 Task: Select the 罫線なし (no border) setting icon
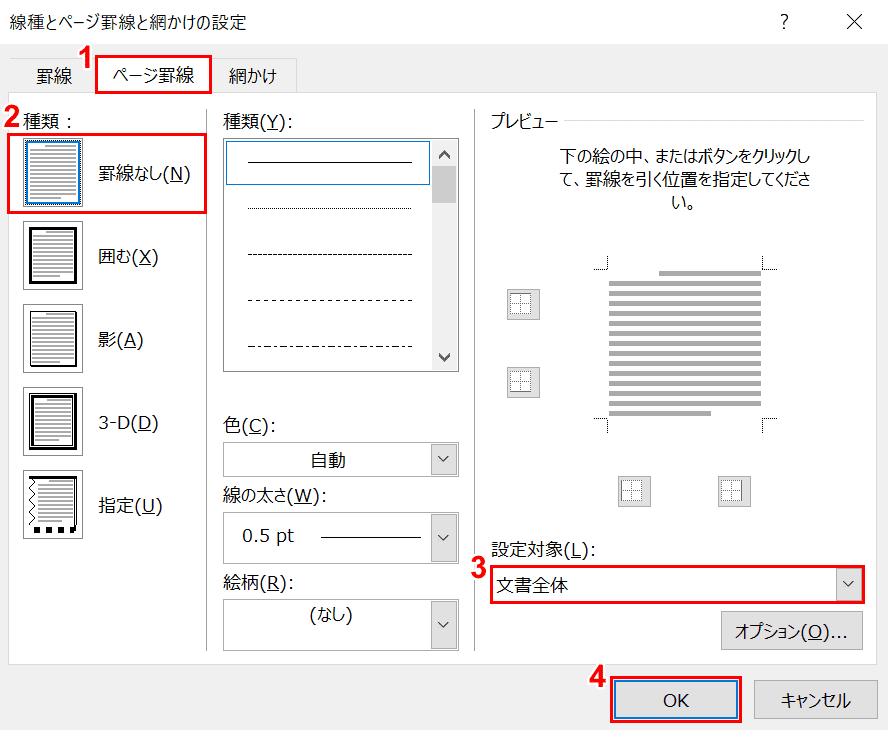(x=53, y=172)
